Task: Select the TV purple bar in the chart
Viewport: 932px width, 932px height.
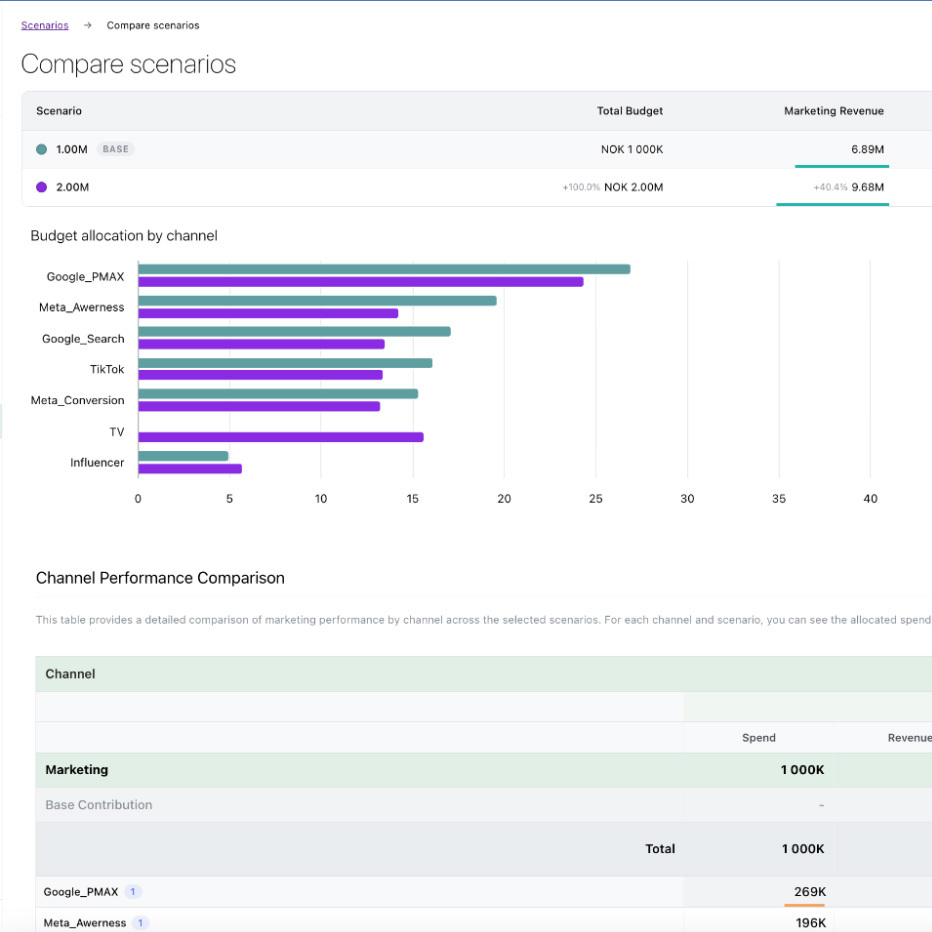Action: pyautogui.click(x=280, y=436)
